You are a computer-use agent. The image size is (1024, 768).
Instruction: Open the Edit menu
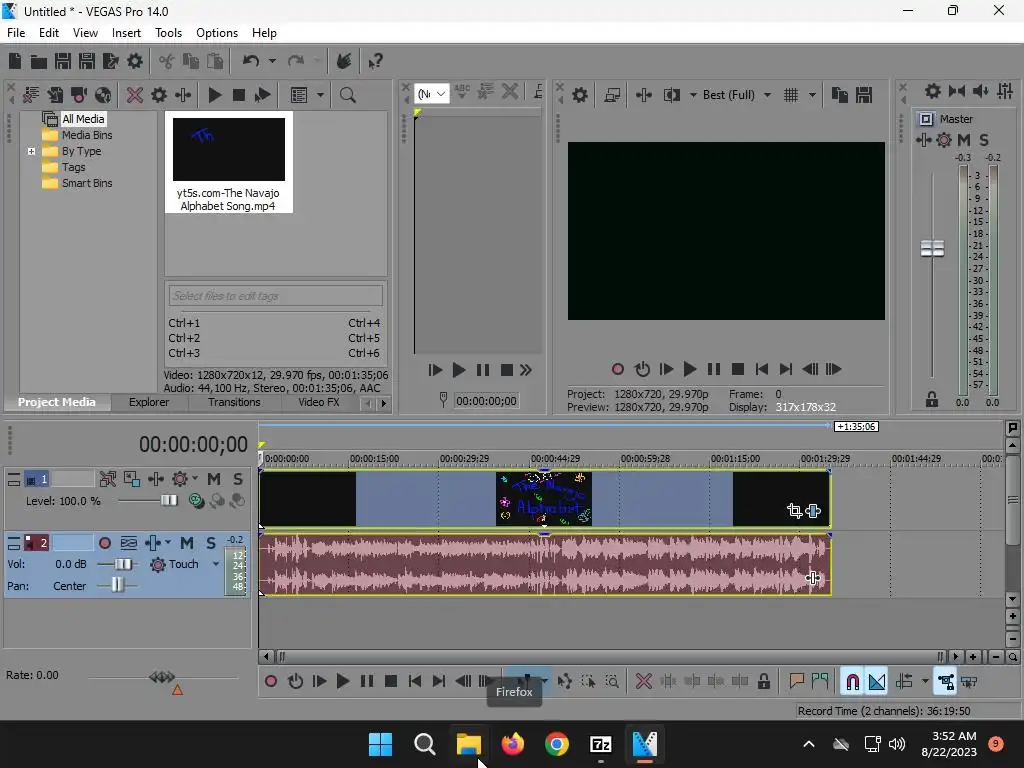pyautogui.click(x=49, y=33)
